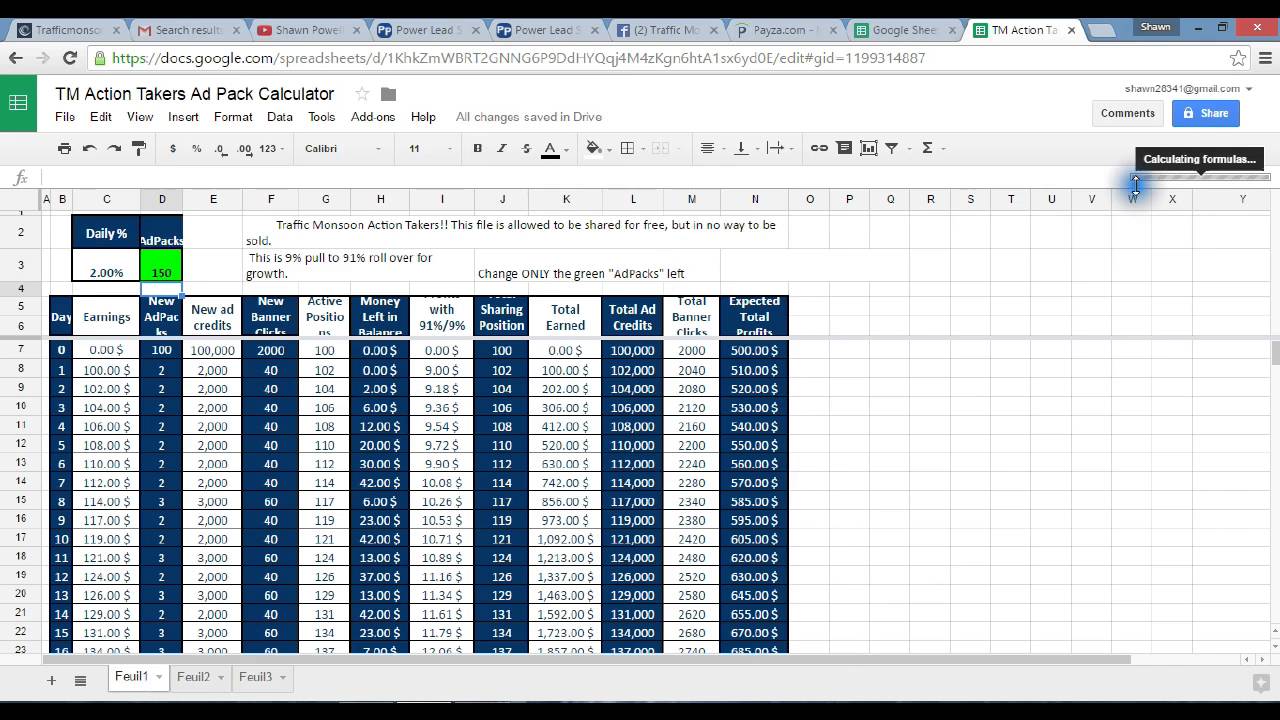Toggle italic formatting
This screenshot has height=720, width=1280.
tap(502, 148)
